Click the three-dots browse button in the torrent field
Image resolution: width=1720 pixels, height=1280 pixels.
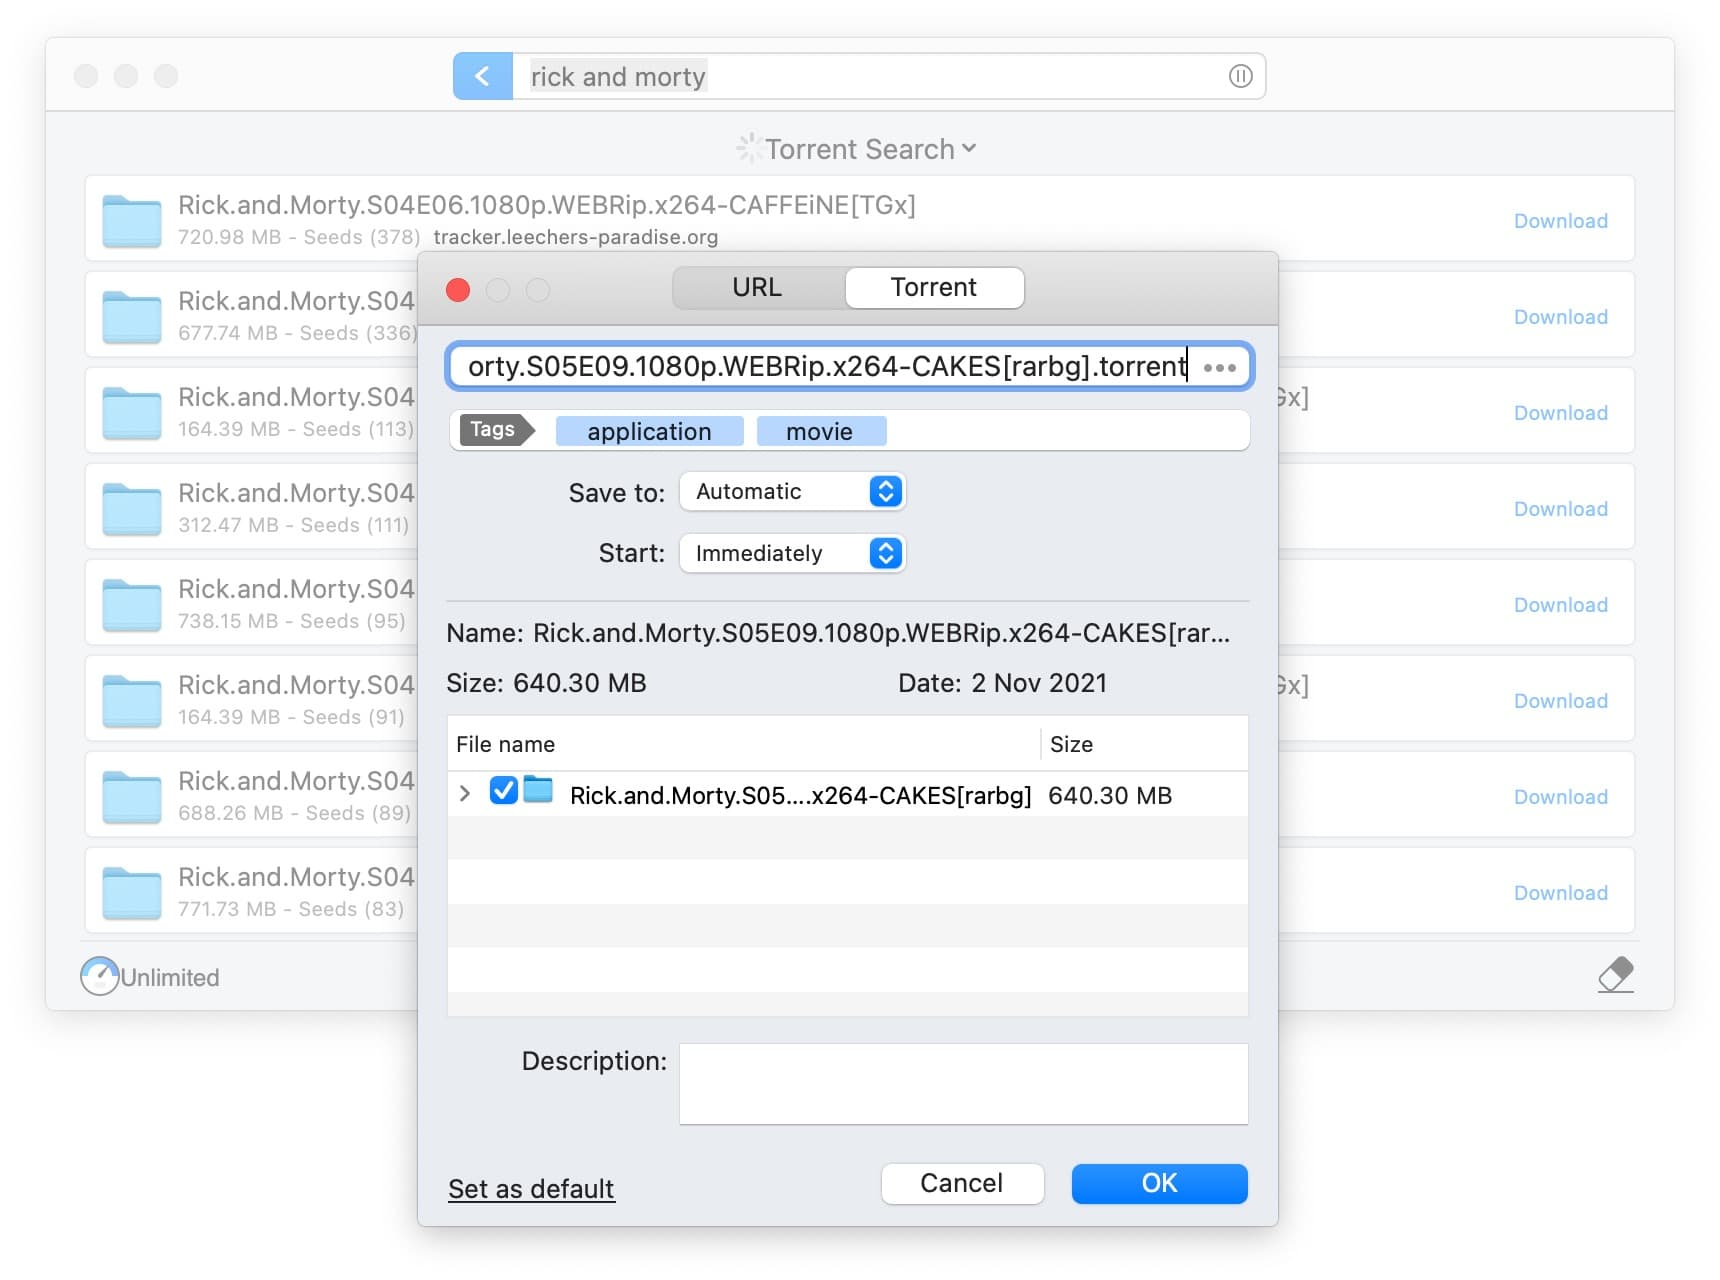point(1220,367)
